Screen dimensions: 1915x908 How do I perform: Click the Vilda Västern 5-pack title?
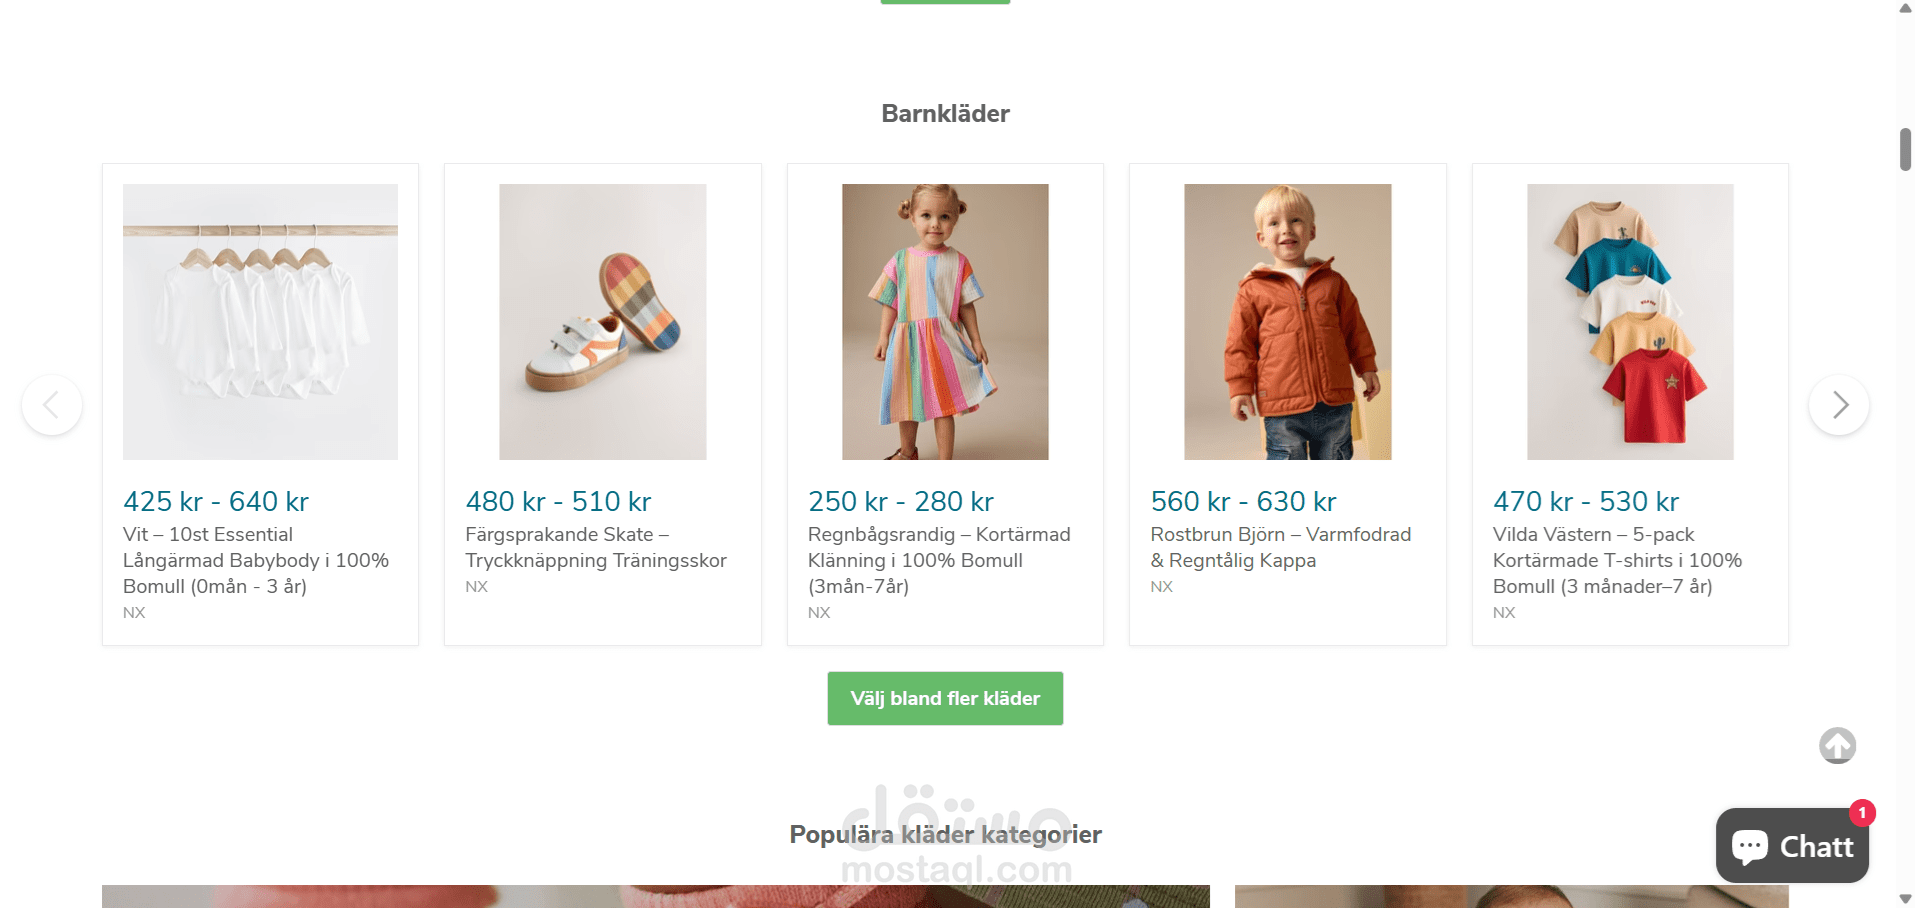click(x=1618, y=560)
